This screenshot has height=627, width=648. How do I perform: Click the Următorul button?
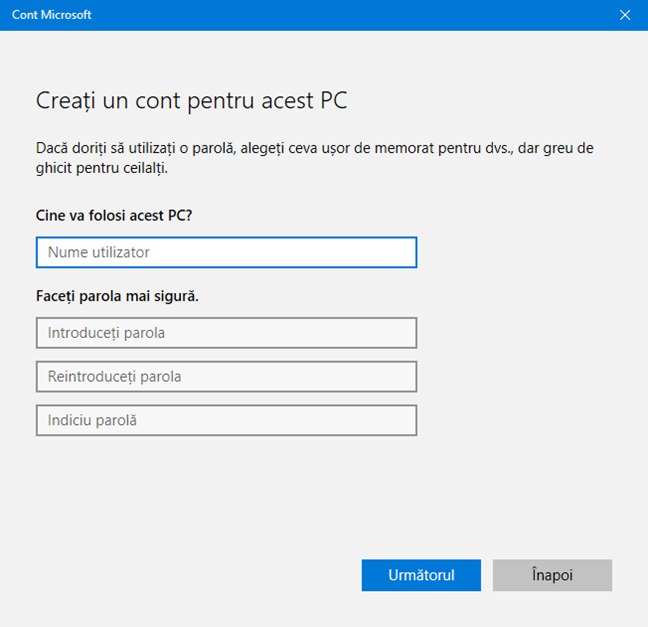point(421,575)
